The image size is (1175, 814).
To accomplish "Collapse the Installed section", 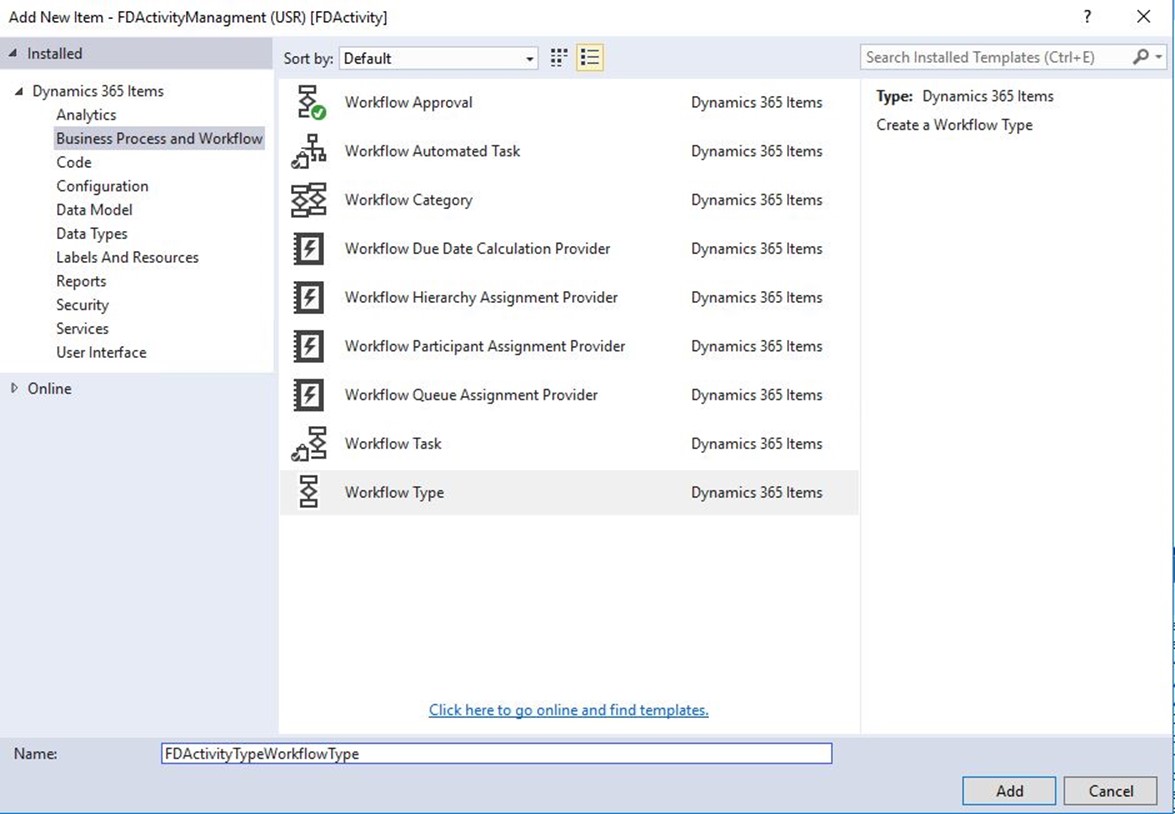I will (x=13, y=53).
